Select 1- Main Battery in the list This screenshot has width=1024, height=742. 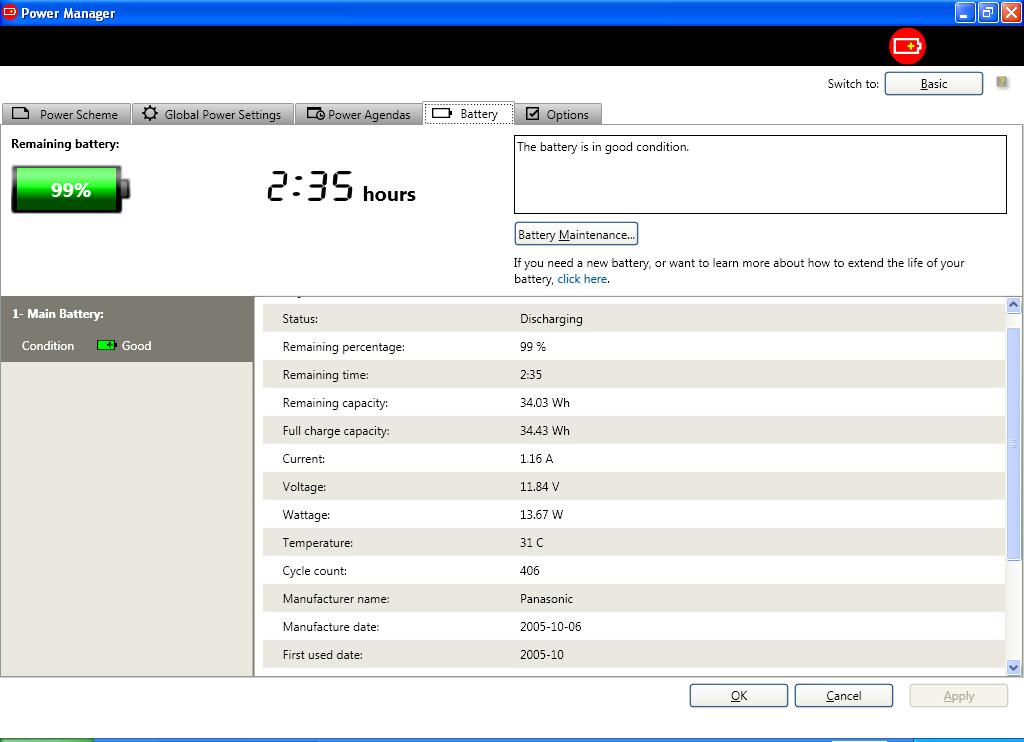(58, 314)
